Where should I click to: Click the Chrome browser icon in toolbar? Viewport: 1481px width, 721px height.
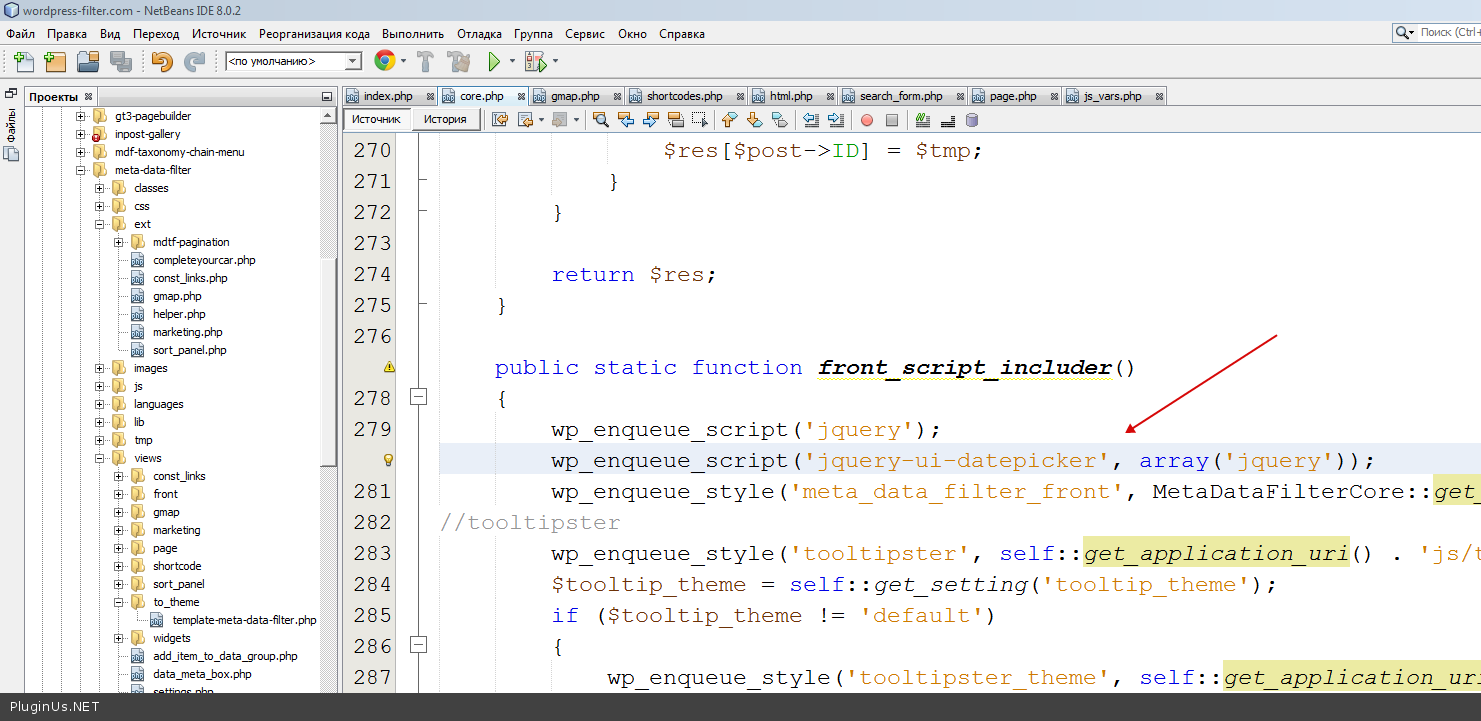click(x=384, y=62)
